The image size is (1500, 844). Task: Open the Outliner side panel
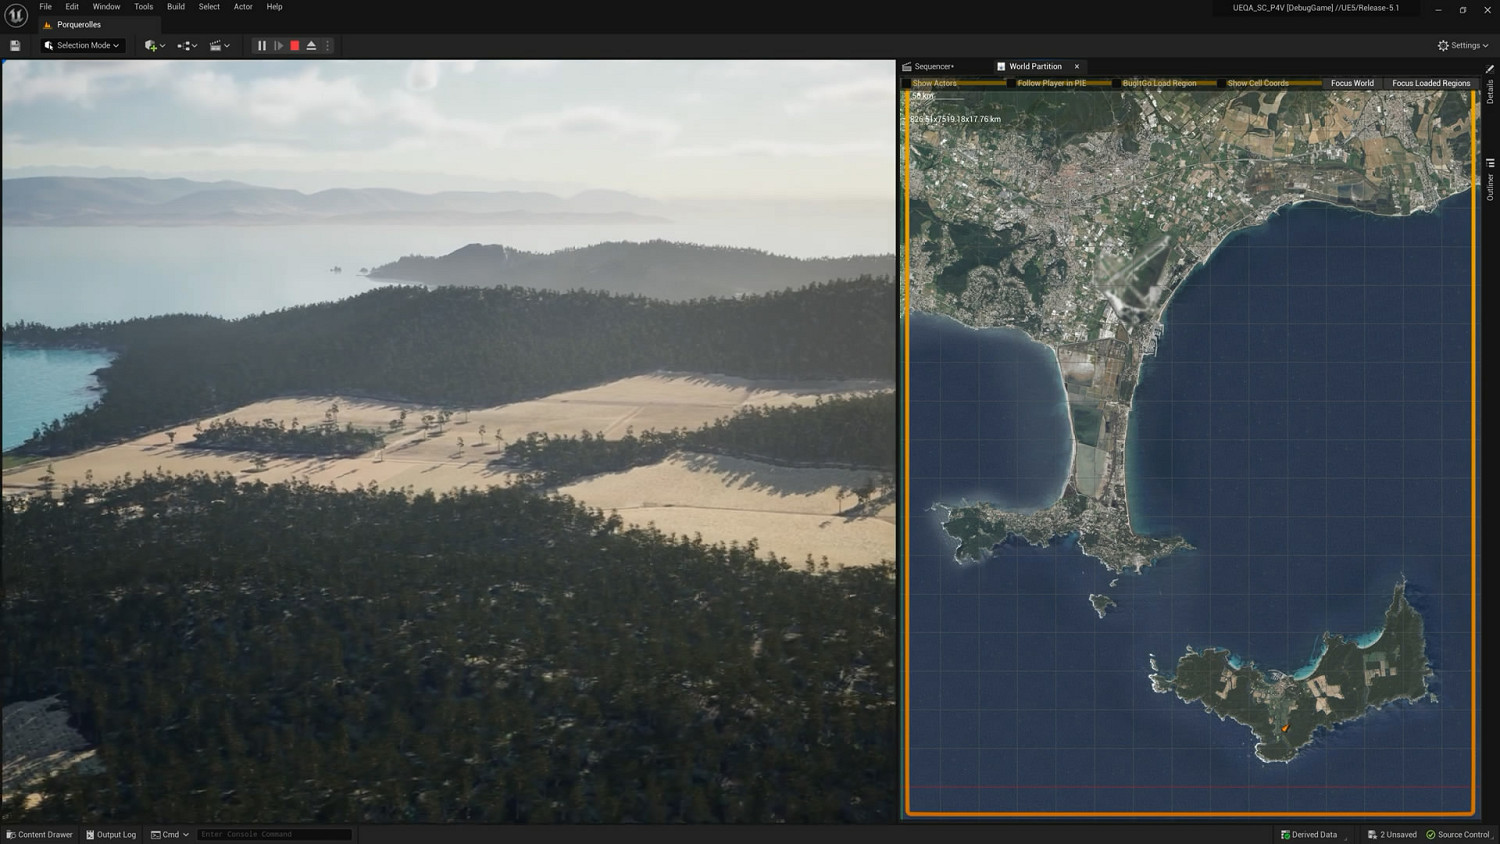click(x=1490, y=180)
